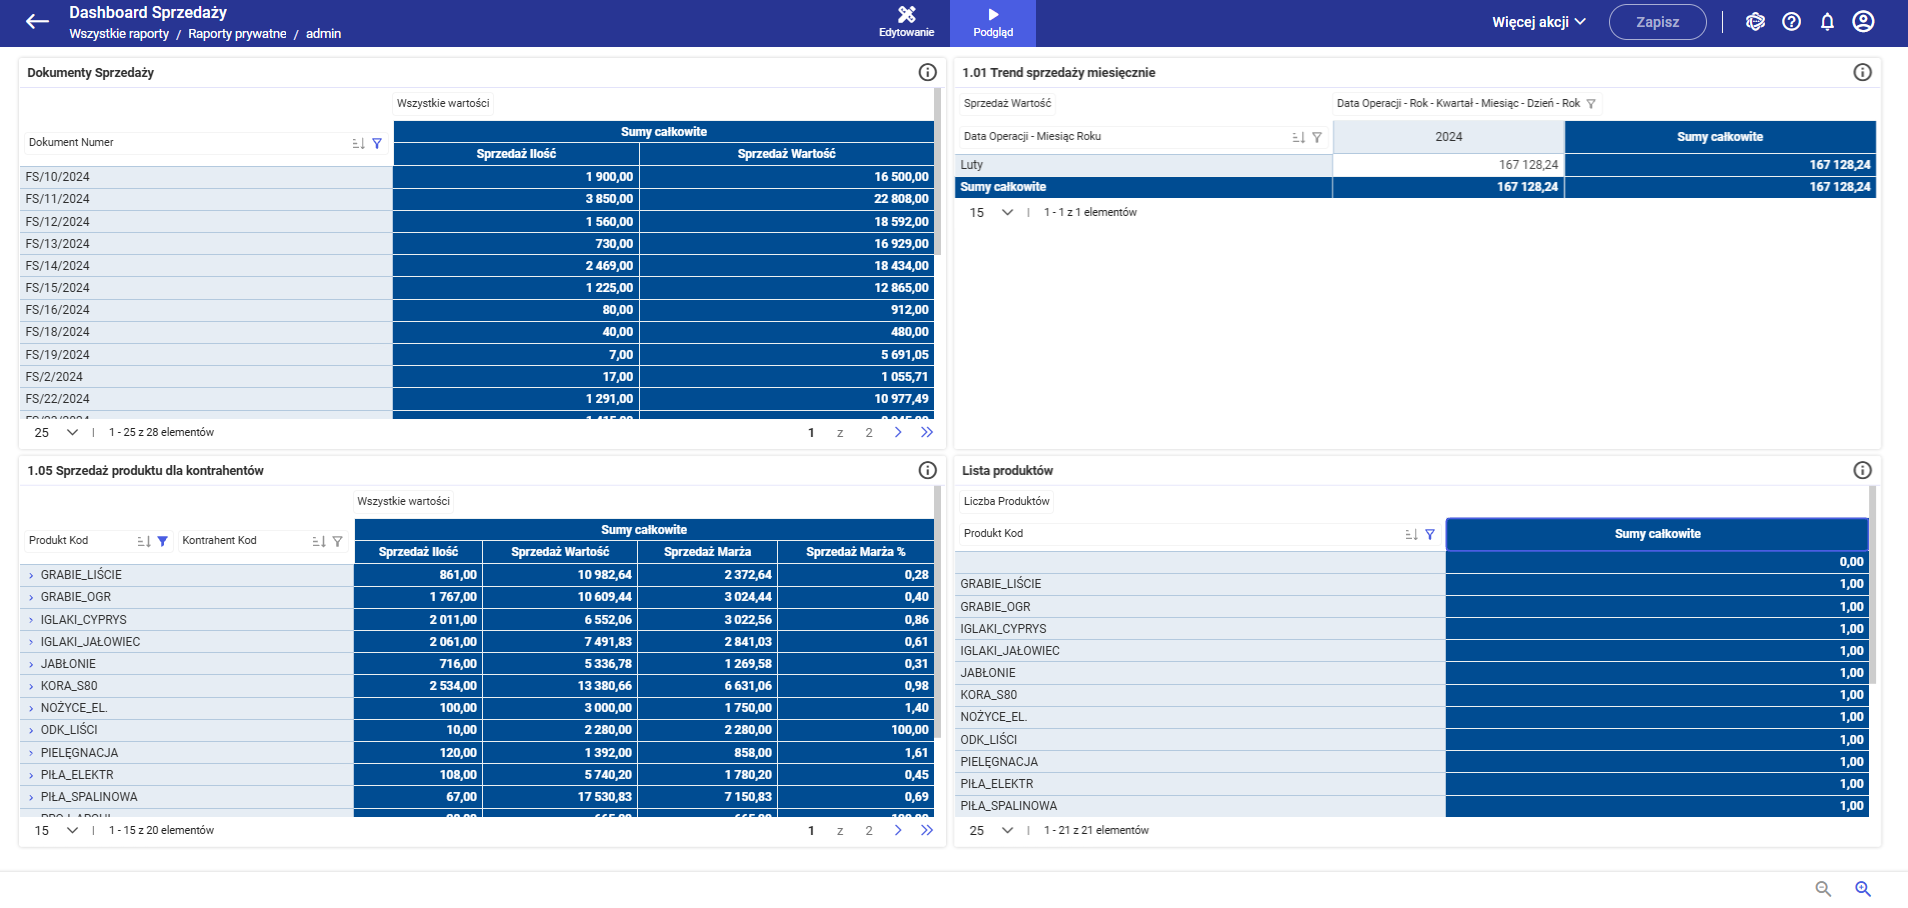
Task: Click the back arrow icon
Action: pyautogui.click(x=37, y=22)
